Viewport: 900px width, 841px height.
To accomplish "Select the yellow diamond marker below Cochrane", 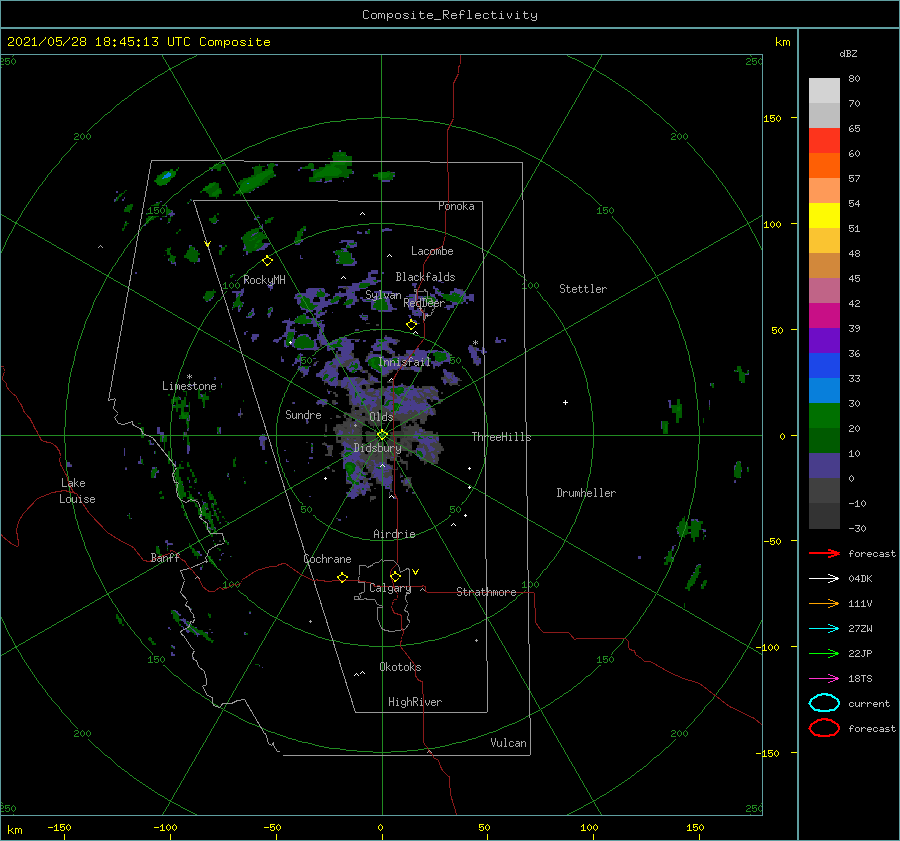I will 342,577.
